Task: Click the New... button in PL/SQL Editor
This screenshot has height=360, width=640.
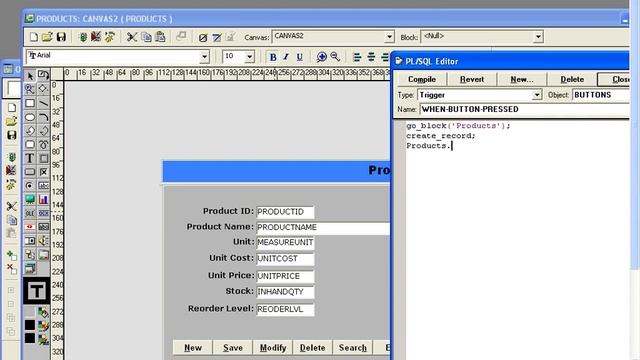Action: click(x=522, y=79)
